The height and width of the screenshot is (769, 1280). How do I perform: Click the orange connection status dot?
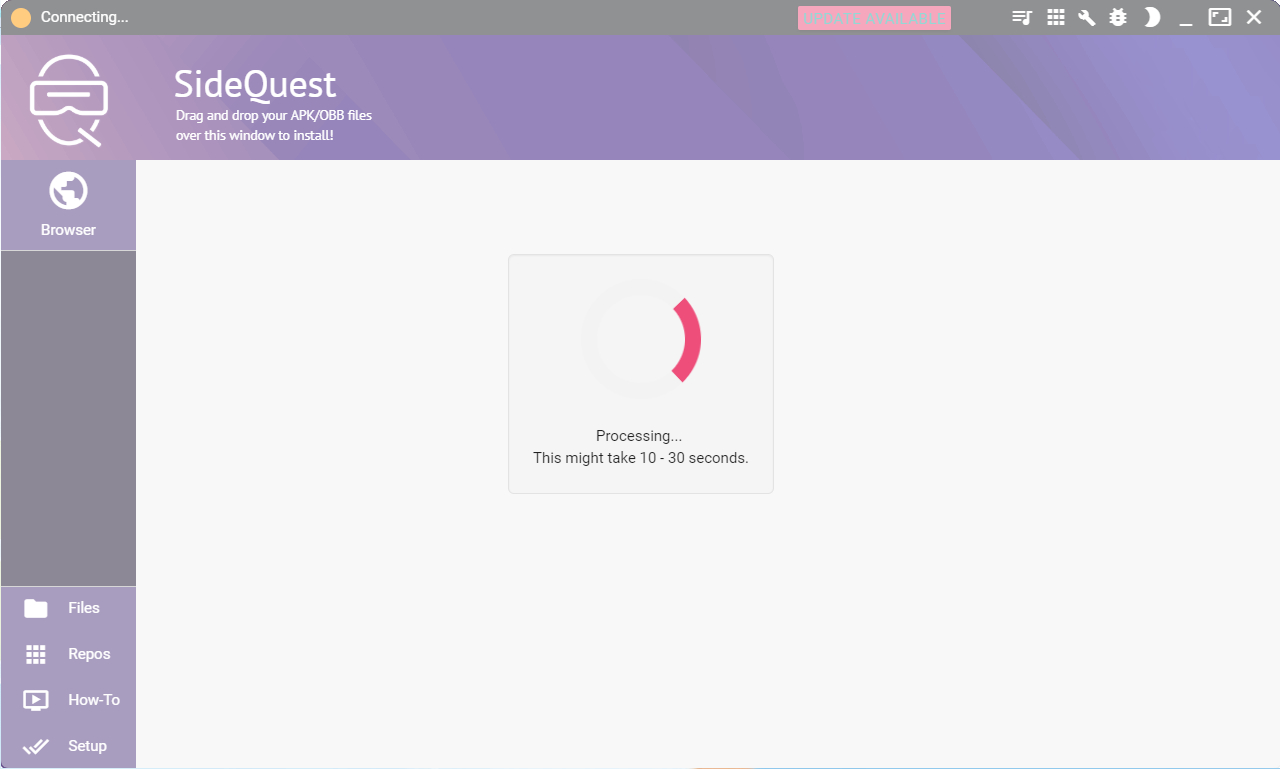[x=21, y=18]
